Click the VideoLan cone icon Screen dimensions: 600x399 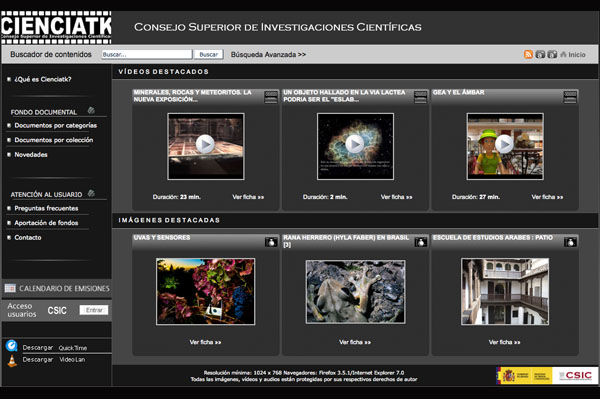point(12,361)
